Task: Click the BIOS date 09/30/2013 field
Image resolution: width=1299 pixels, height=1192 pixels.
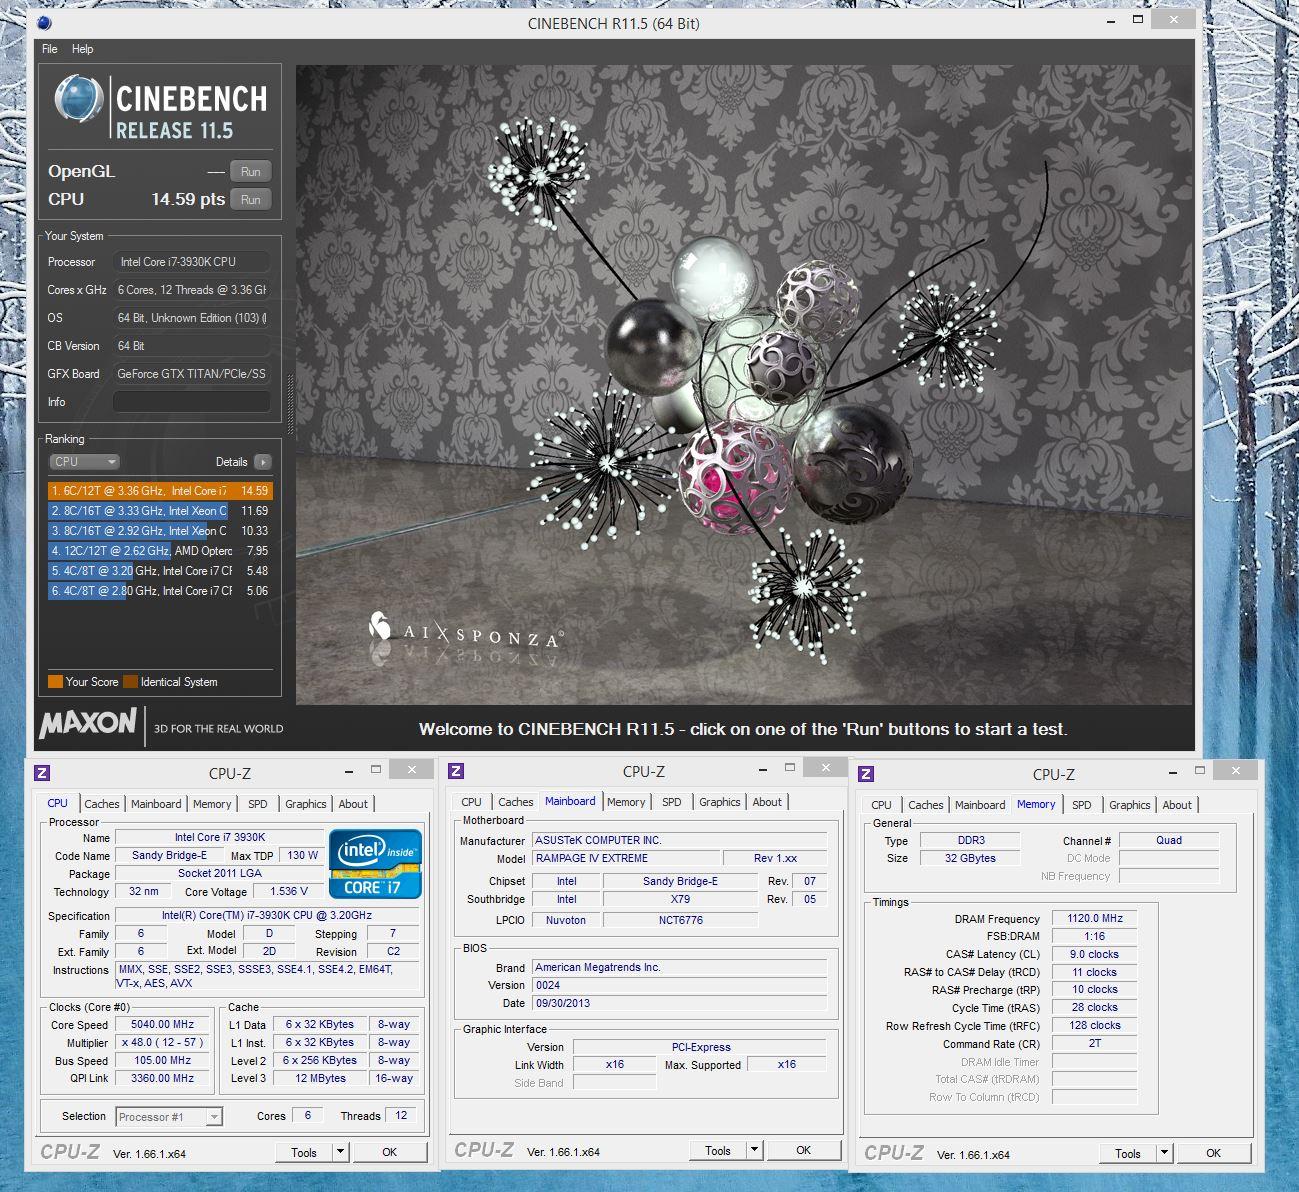Action: click(x=680, y=1003)
